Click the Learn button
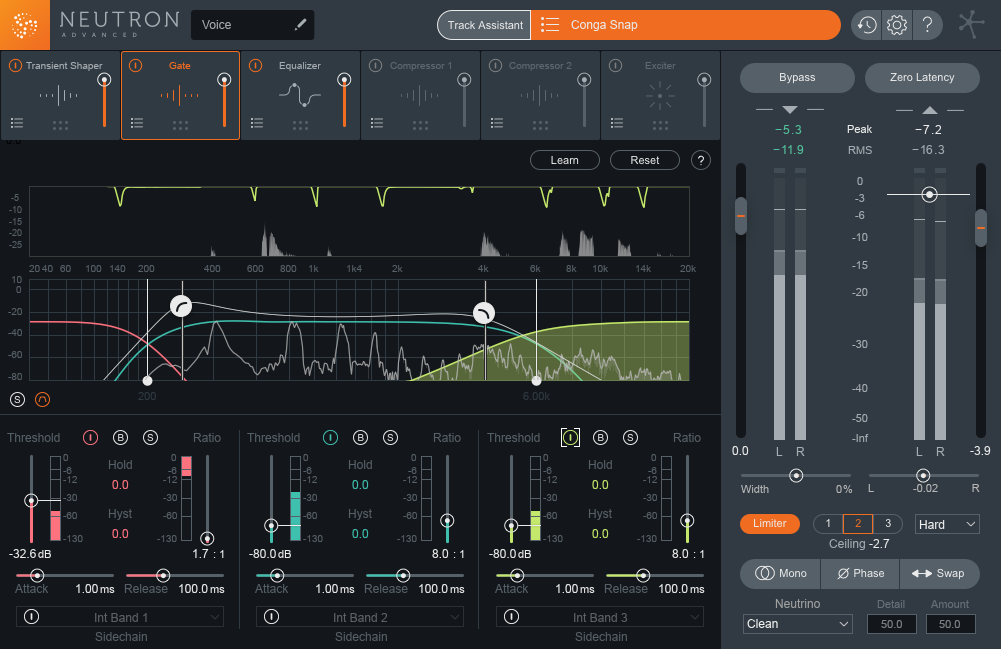 click(564, 160)
